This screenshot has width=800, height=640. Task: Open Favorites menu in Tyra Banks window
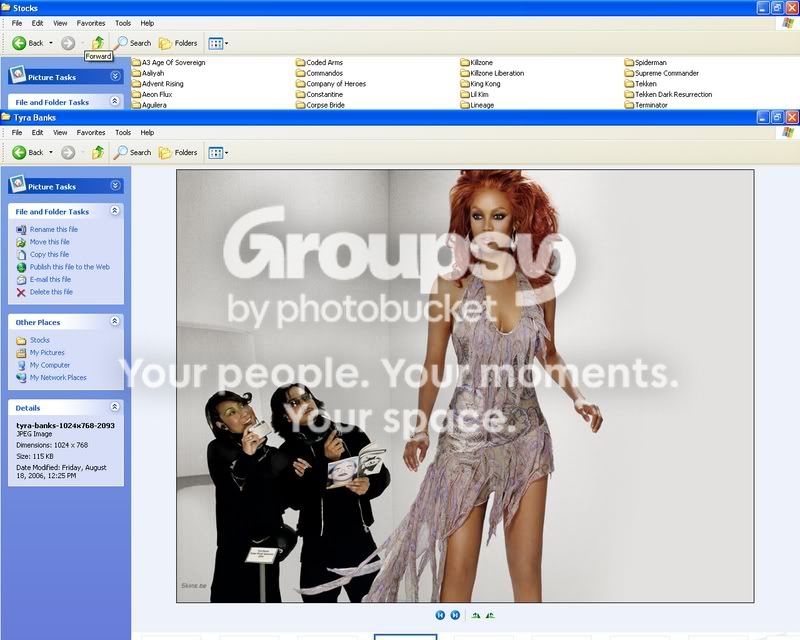pos(91,132)
